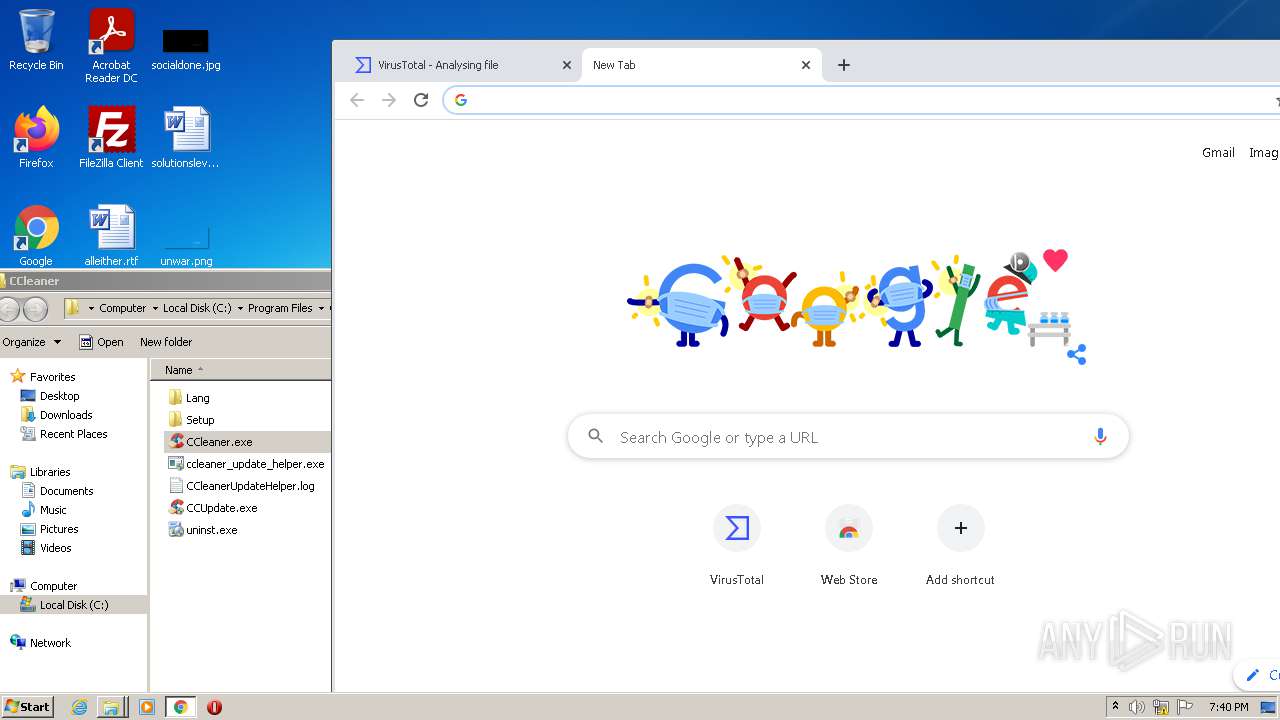Select Recent Places in navigation pane

(x=64, y=434)
